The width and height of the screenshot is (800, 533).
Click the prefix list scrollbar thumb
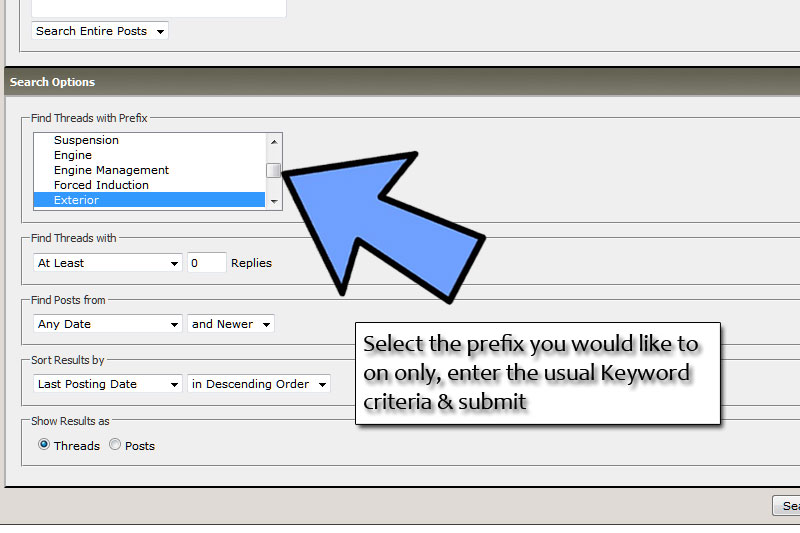click(x=273, y=170)
